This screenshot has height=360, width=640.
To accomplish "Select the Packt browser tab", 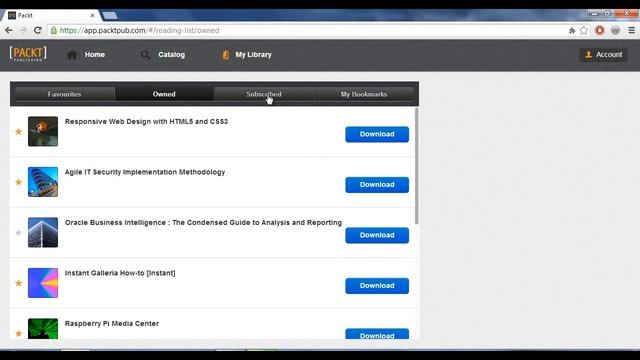I will tap(50, 15).
